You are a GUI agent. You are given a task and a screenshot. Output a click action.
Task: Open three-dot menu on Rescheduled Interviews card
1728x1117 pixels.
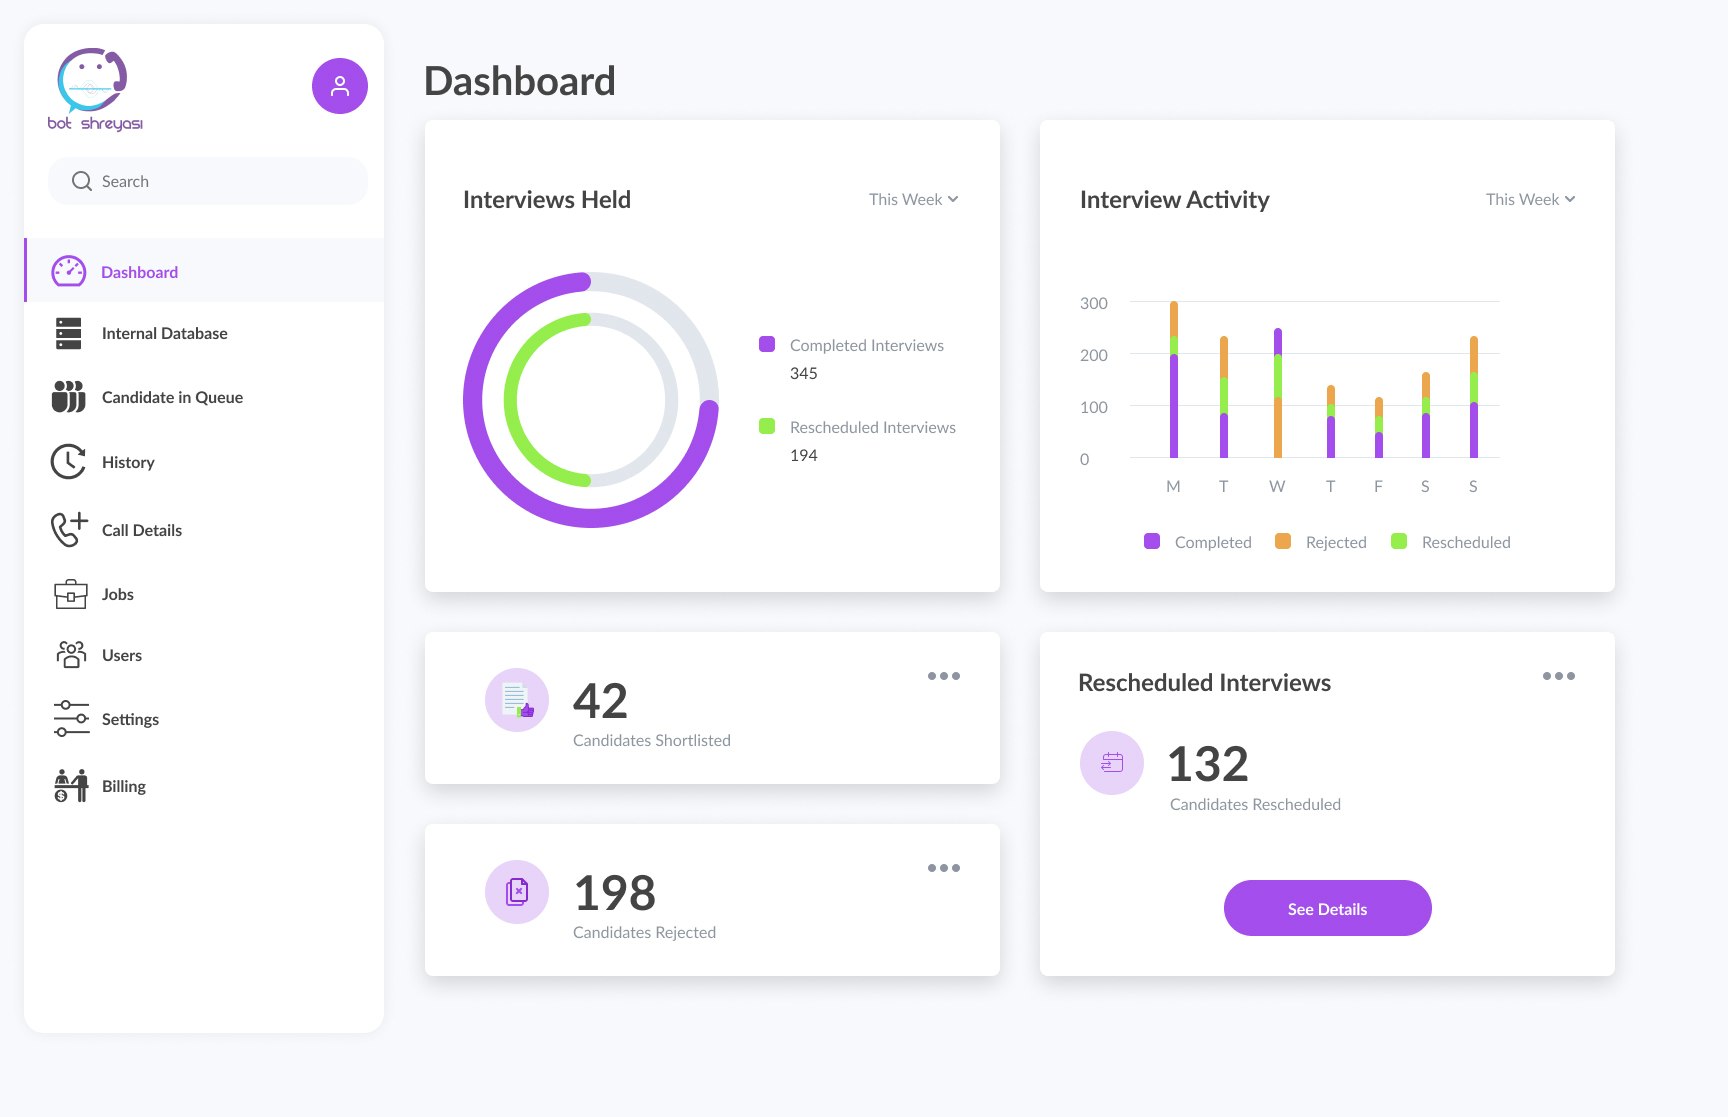1559,676
